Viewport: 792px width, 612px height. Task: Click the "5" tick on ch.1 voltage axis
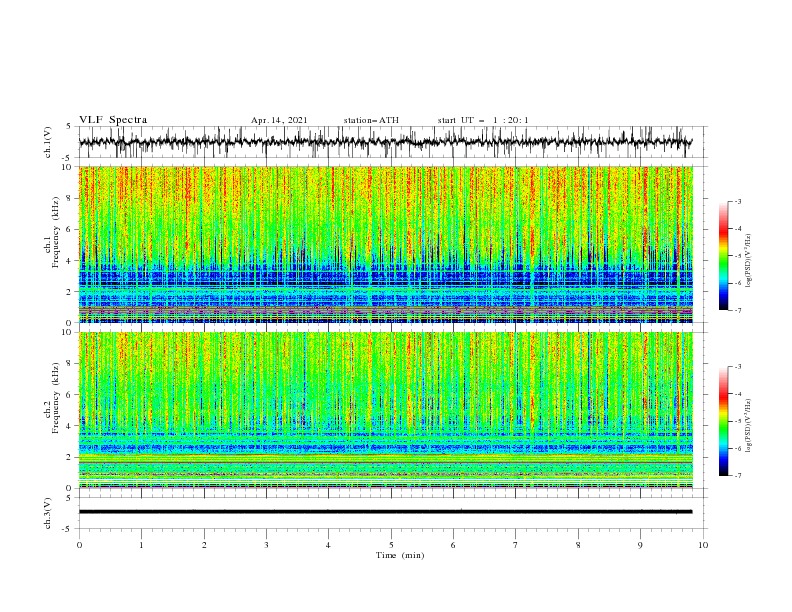(x=70, y=126)
